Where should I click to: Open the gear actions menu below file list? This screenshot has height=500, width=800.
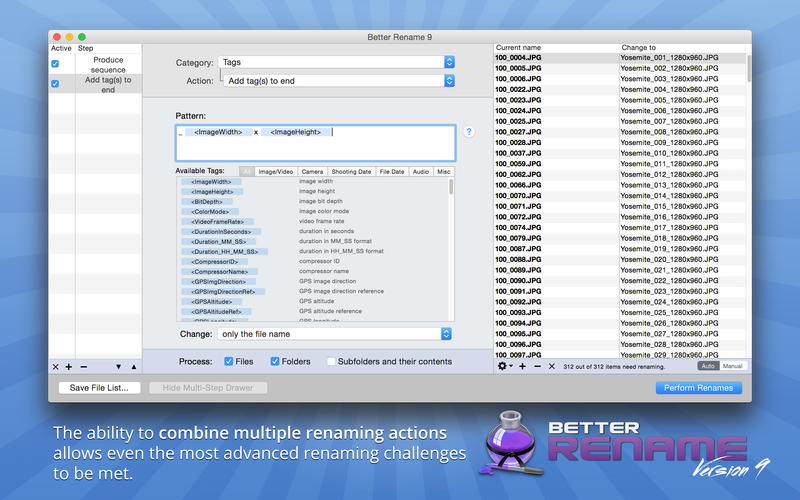[x=504, y=367]
